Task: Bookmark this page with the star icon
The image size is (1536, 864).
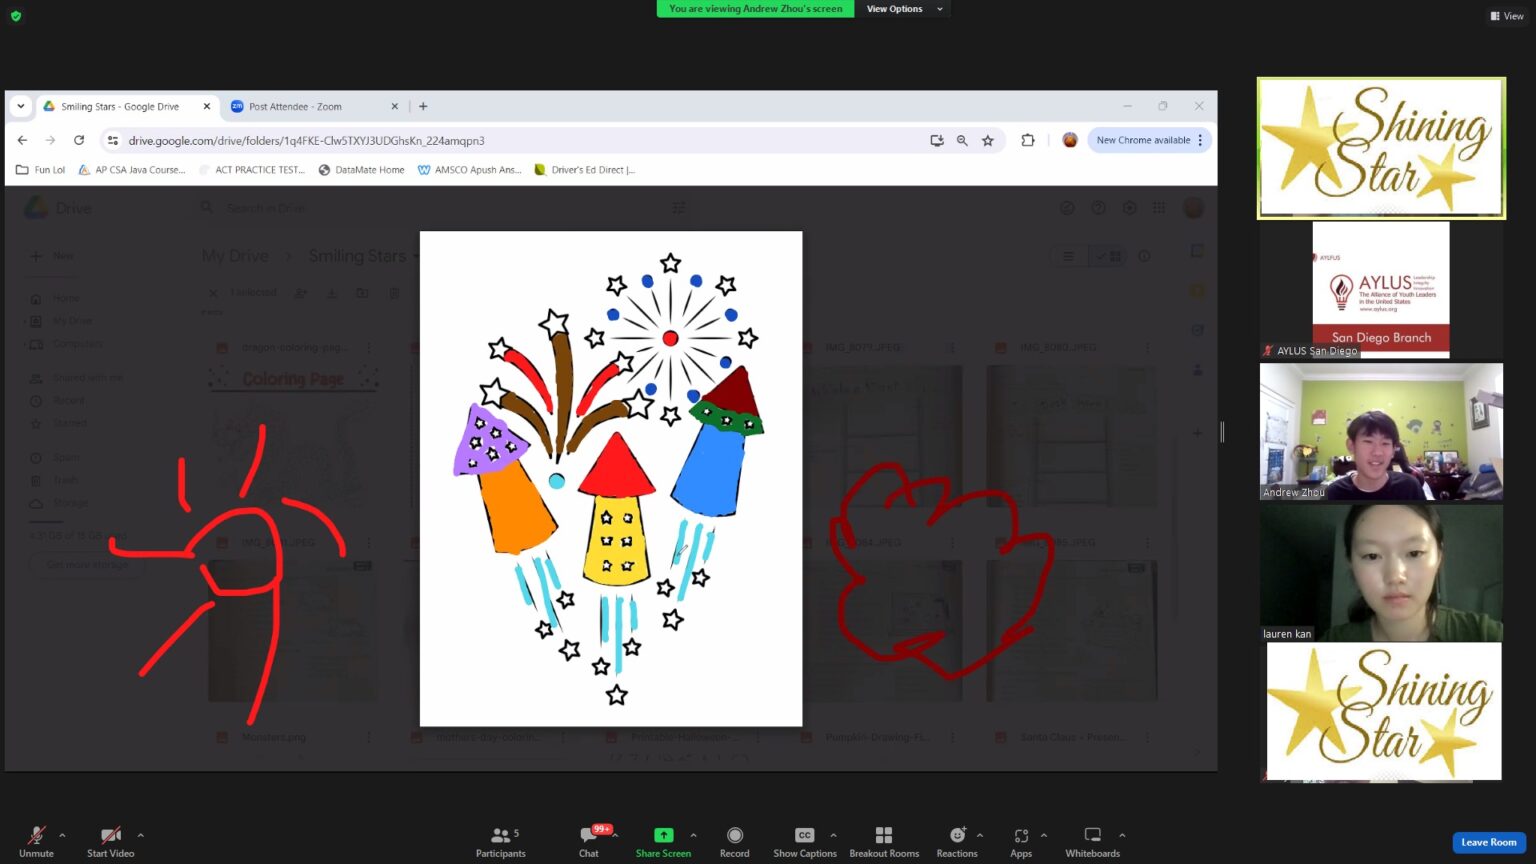Action: [988, 140]
